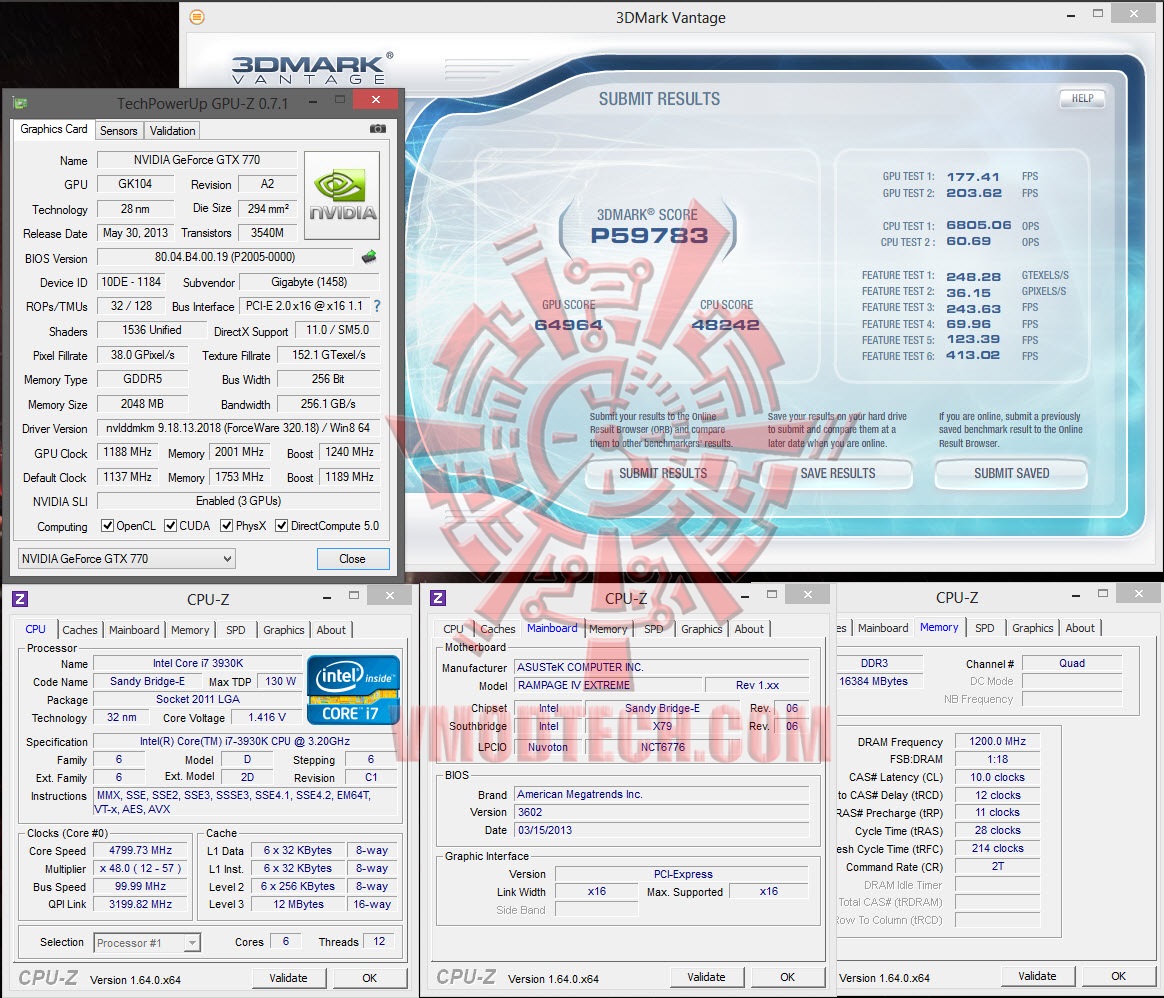Click the Bus Interface question mark help
The height and width of the screenshot is (998, 1164).
click(377, 306)
